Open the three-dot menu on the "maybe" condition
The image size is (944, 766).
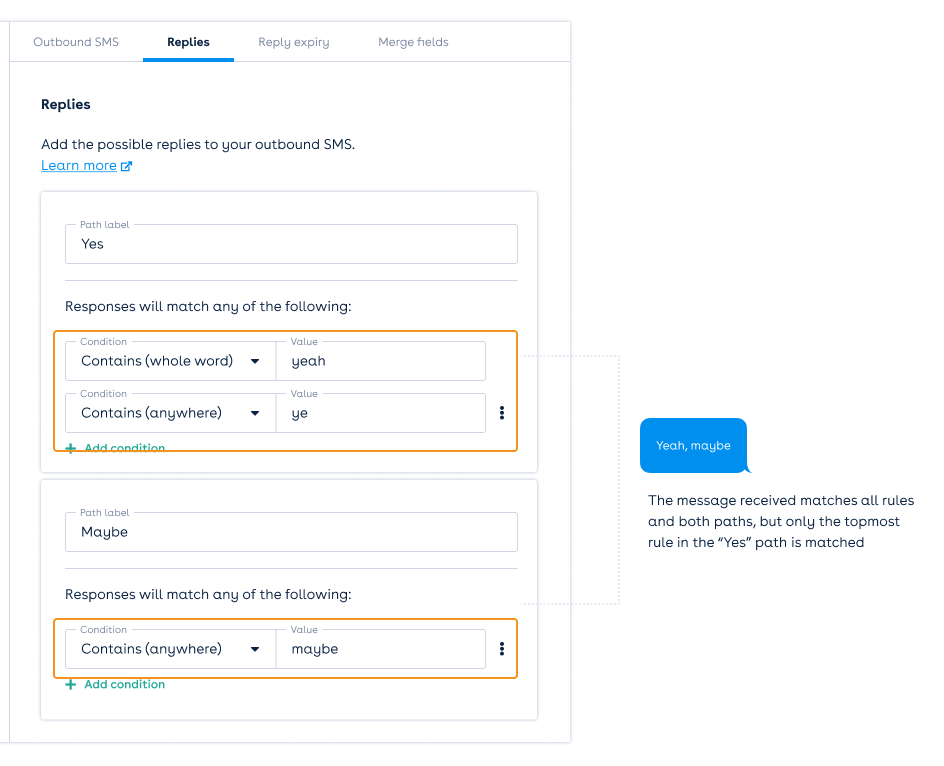click(x=501, y=648)
